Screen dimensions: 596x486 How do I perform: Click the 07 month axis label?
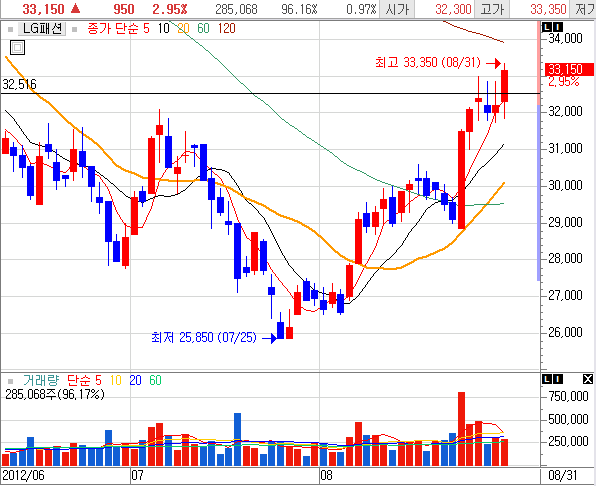click(138, 475)
